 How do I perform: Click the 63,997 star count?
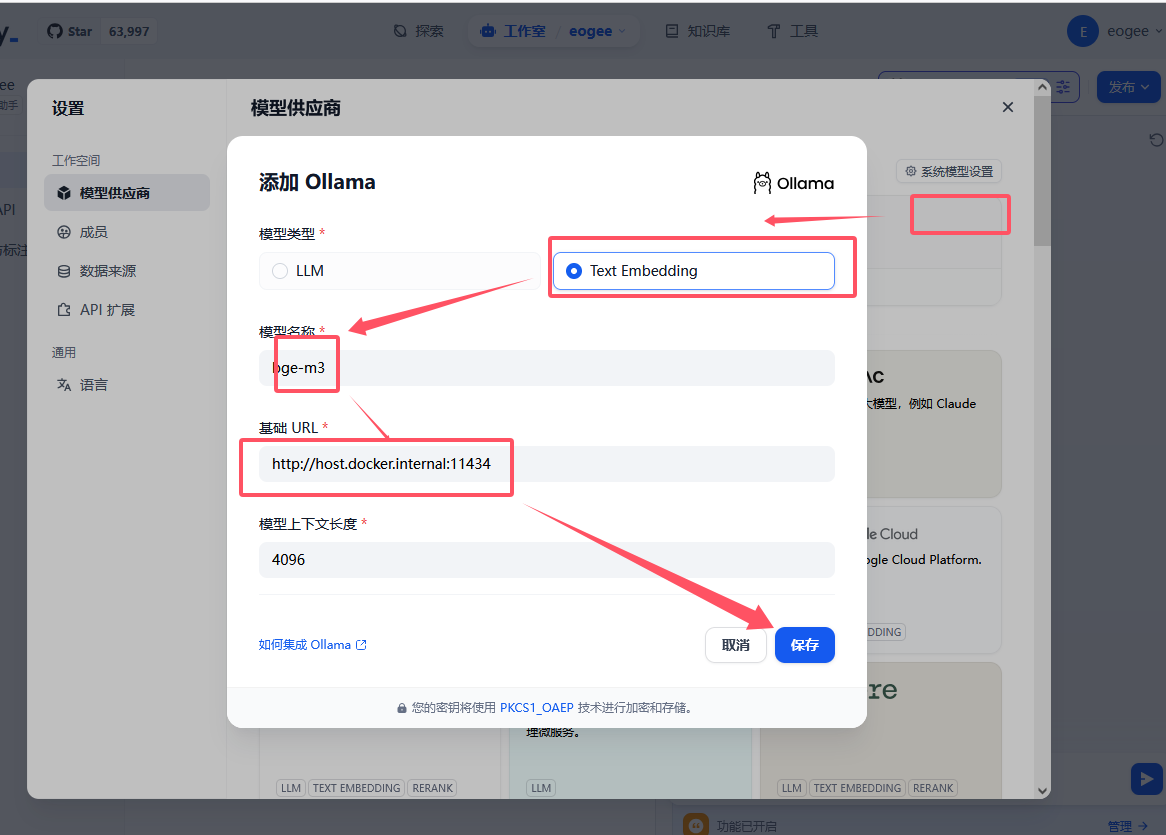click(129, 31)
